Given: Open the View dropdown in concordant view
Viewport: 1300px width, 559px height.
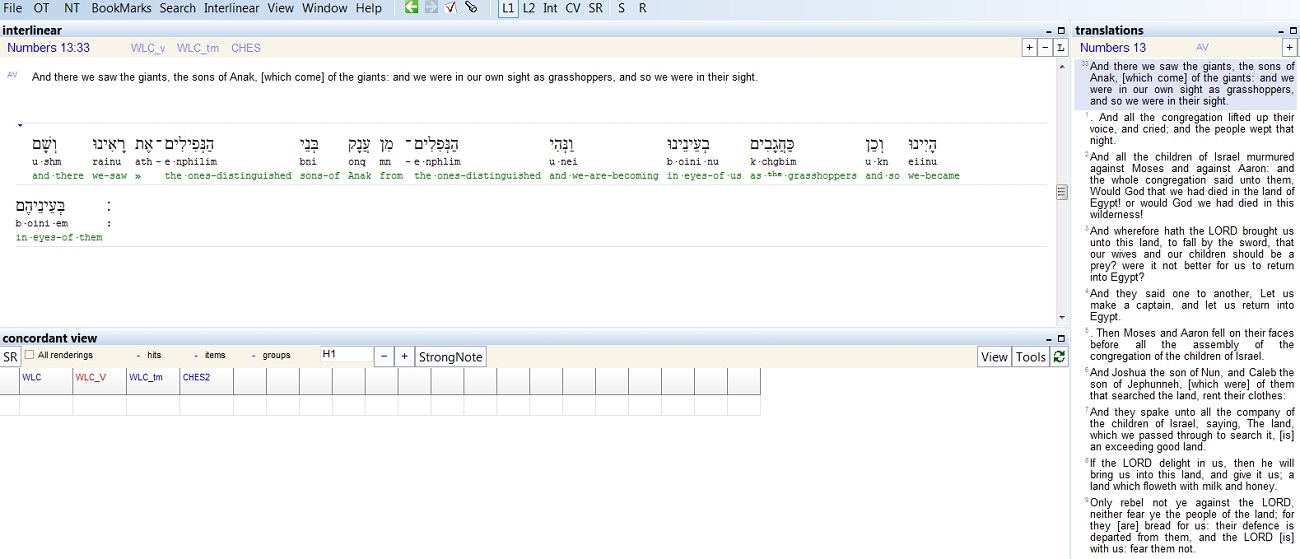Looking at the screenshot, I should pyautogui.click(x=994, y=357).
